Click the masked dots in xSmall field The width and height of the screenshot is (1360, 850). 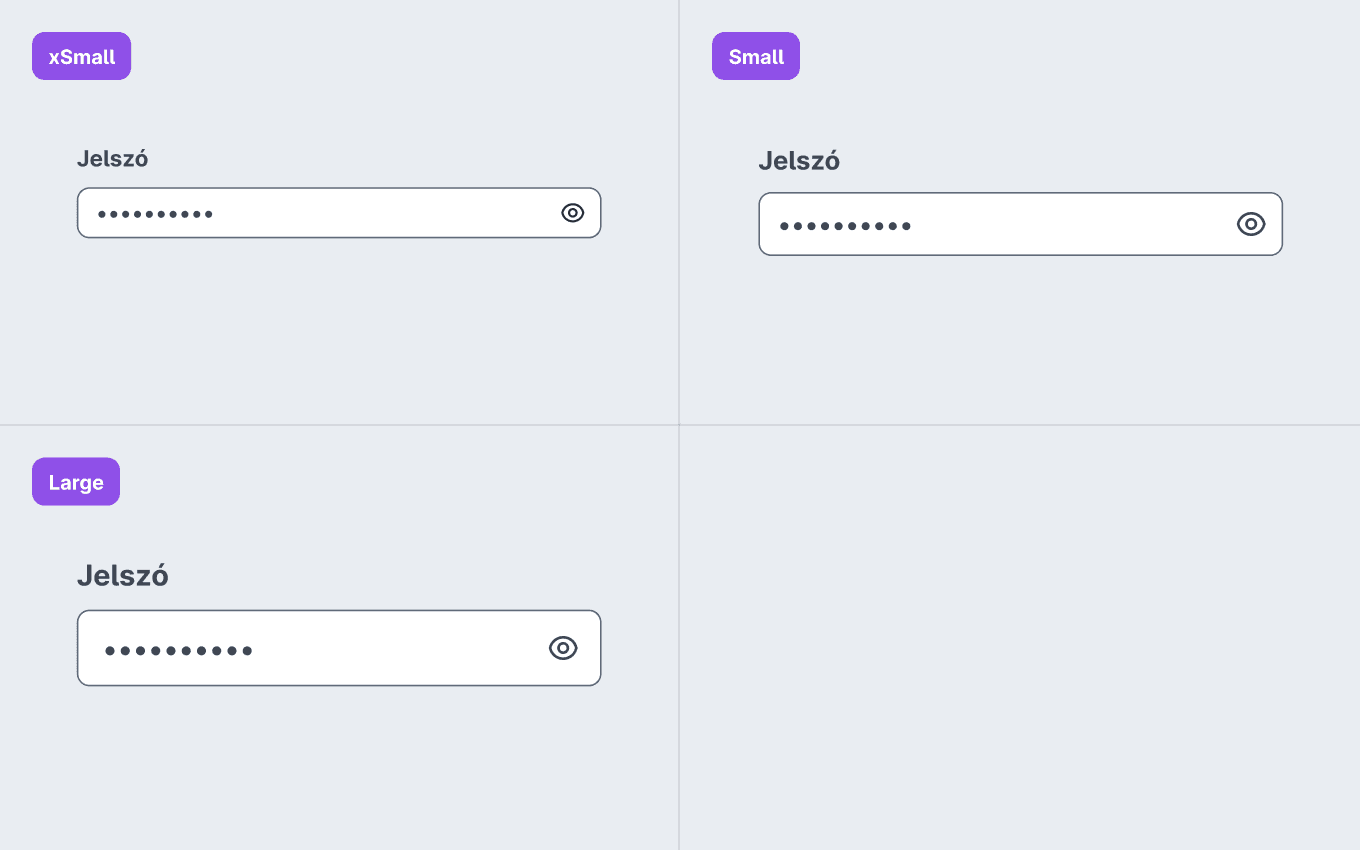pyautogui.click(x=155, y=214)
